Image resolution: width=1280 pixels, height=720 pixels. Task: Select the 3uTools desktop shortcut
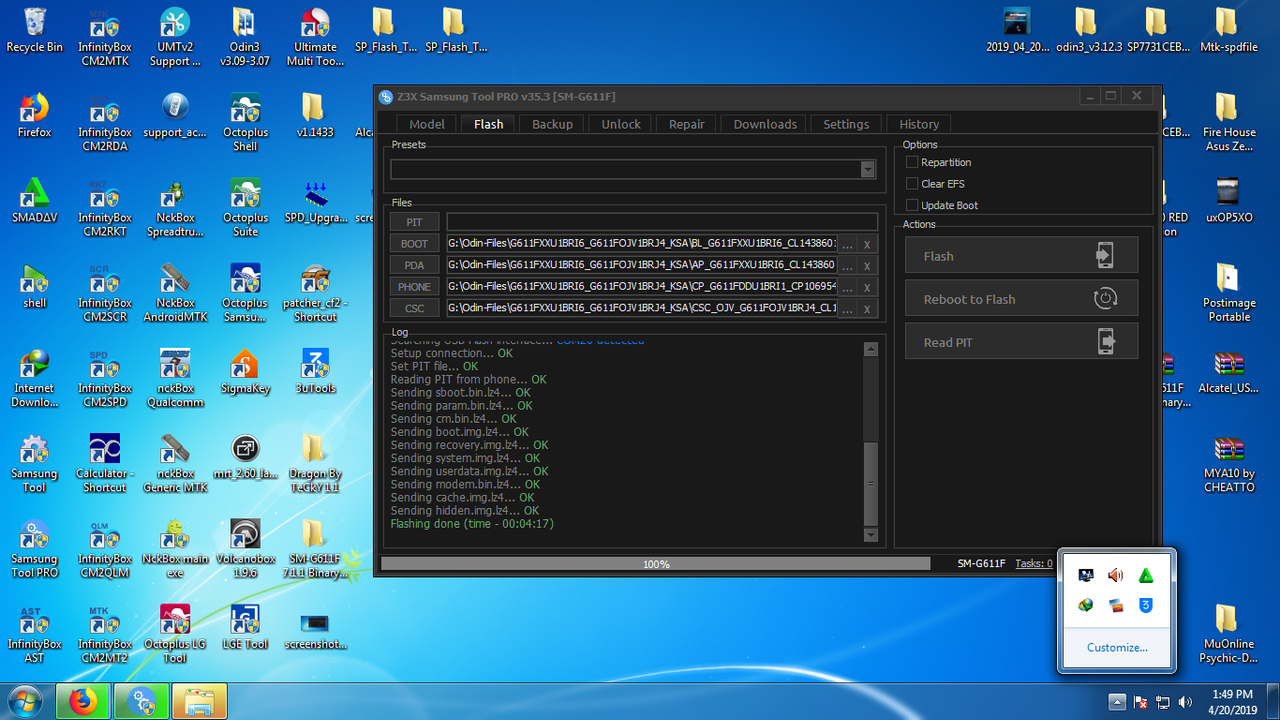point(315,371)
